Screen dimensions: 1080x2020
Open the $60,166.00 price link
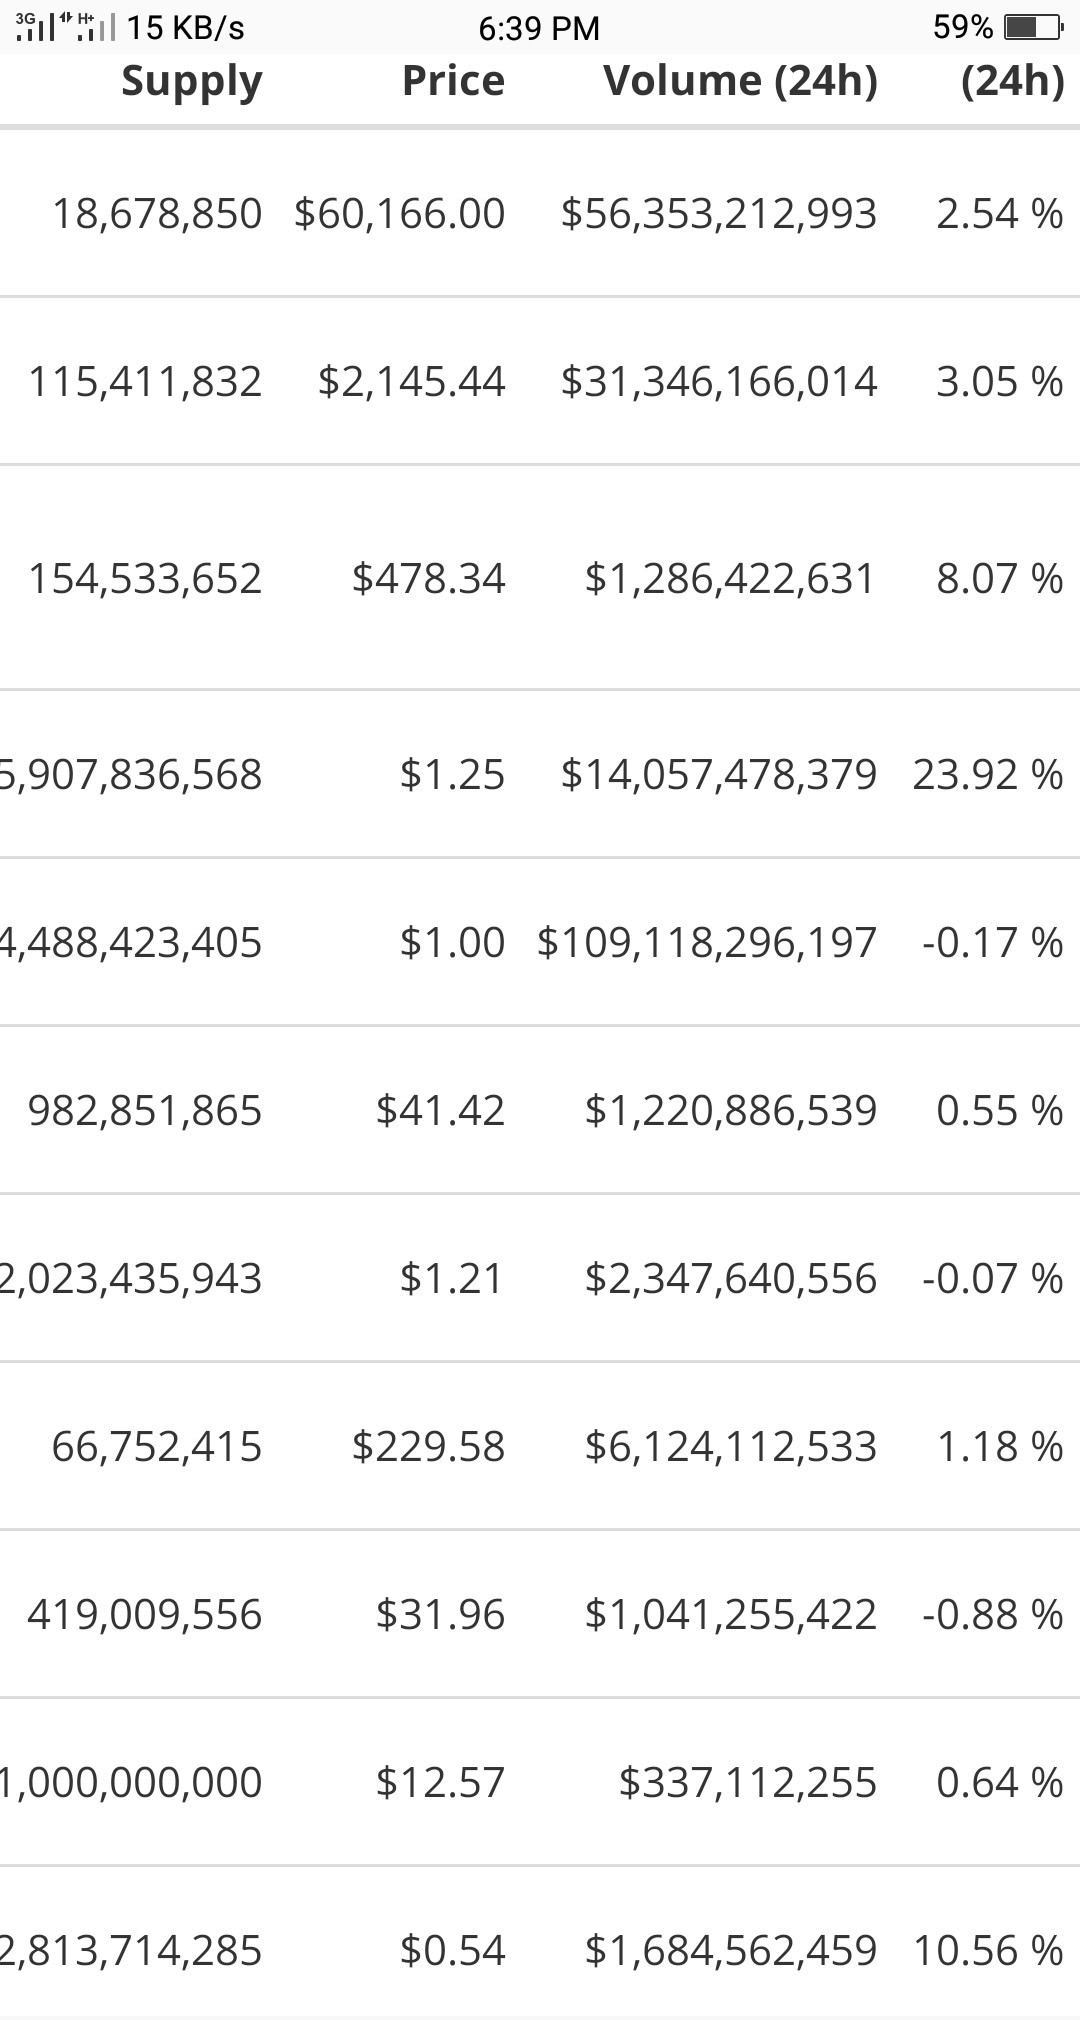click(x=399, y=214)
